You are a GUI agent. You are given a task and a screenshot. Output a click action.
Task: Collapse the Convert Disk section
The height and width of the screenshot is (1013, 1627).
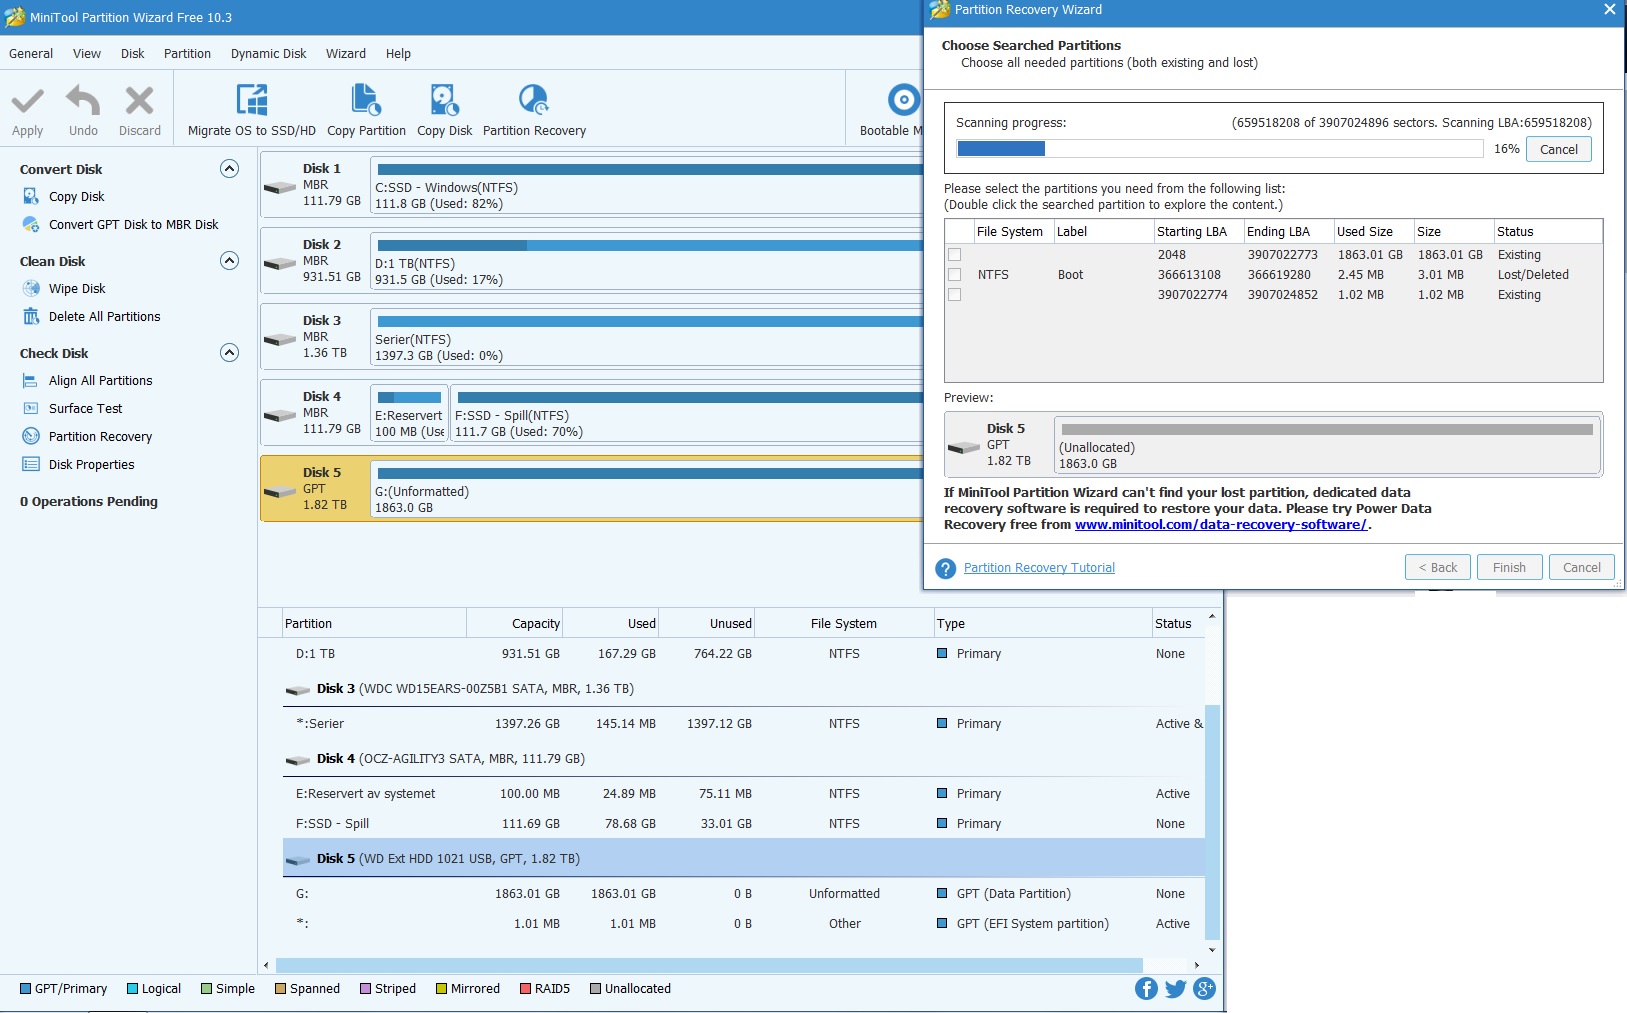point(229,169)
